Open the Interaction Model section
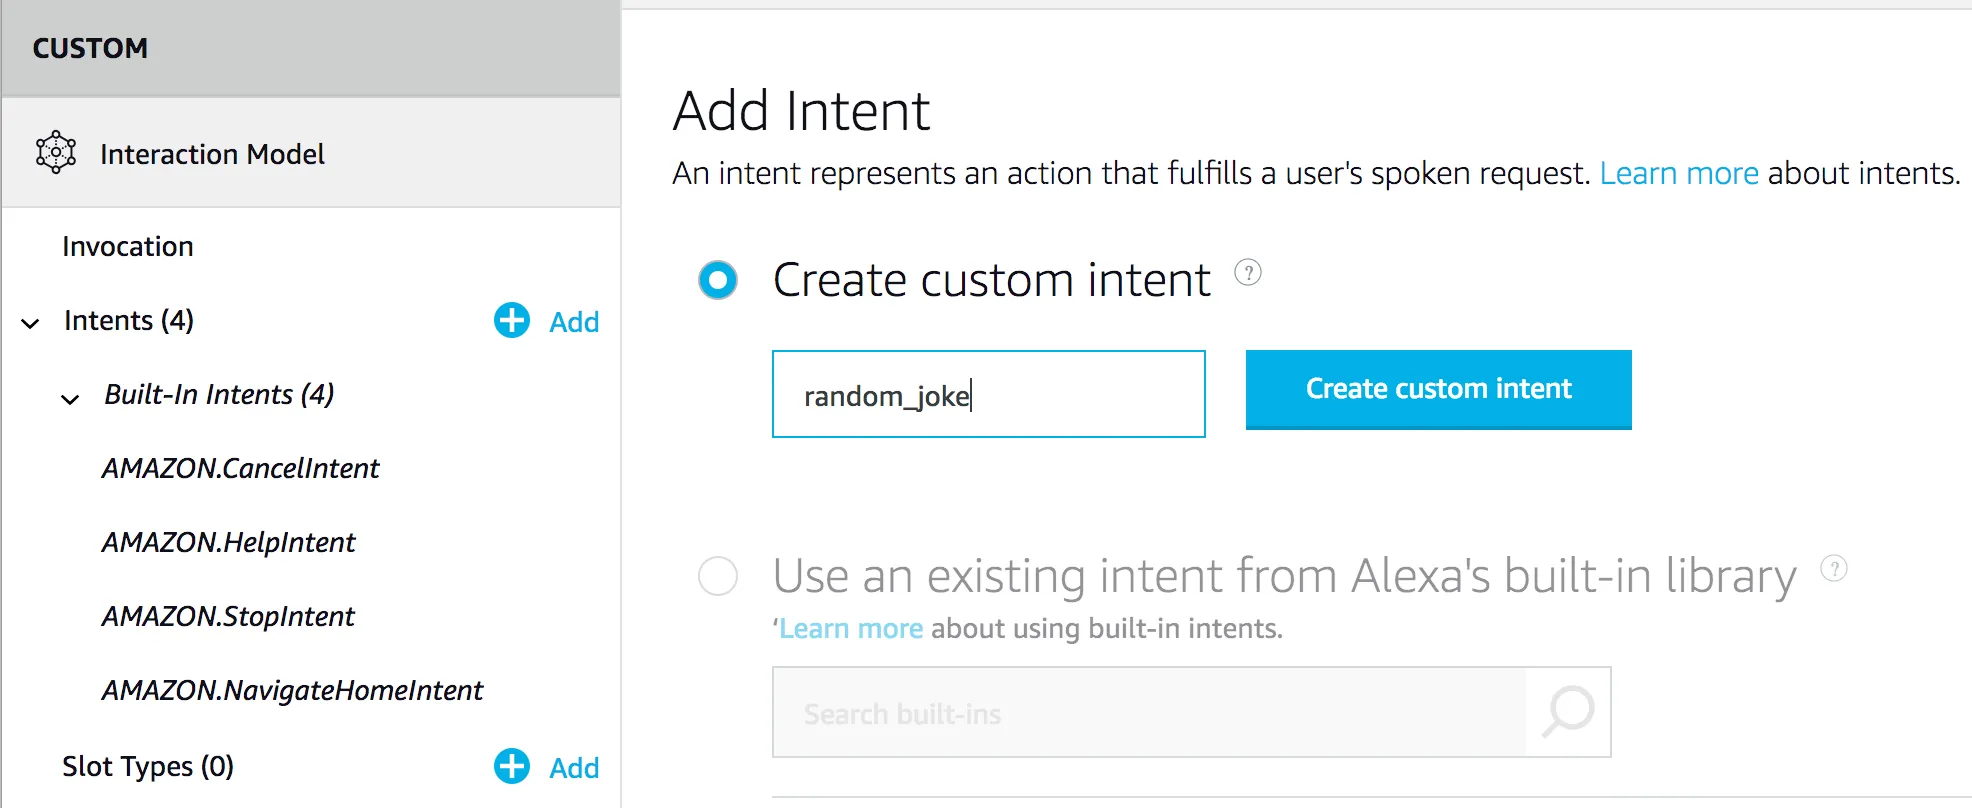Image resolution: width=1972 pixels, height=808 pixels. point(311,153)
